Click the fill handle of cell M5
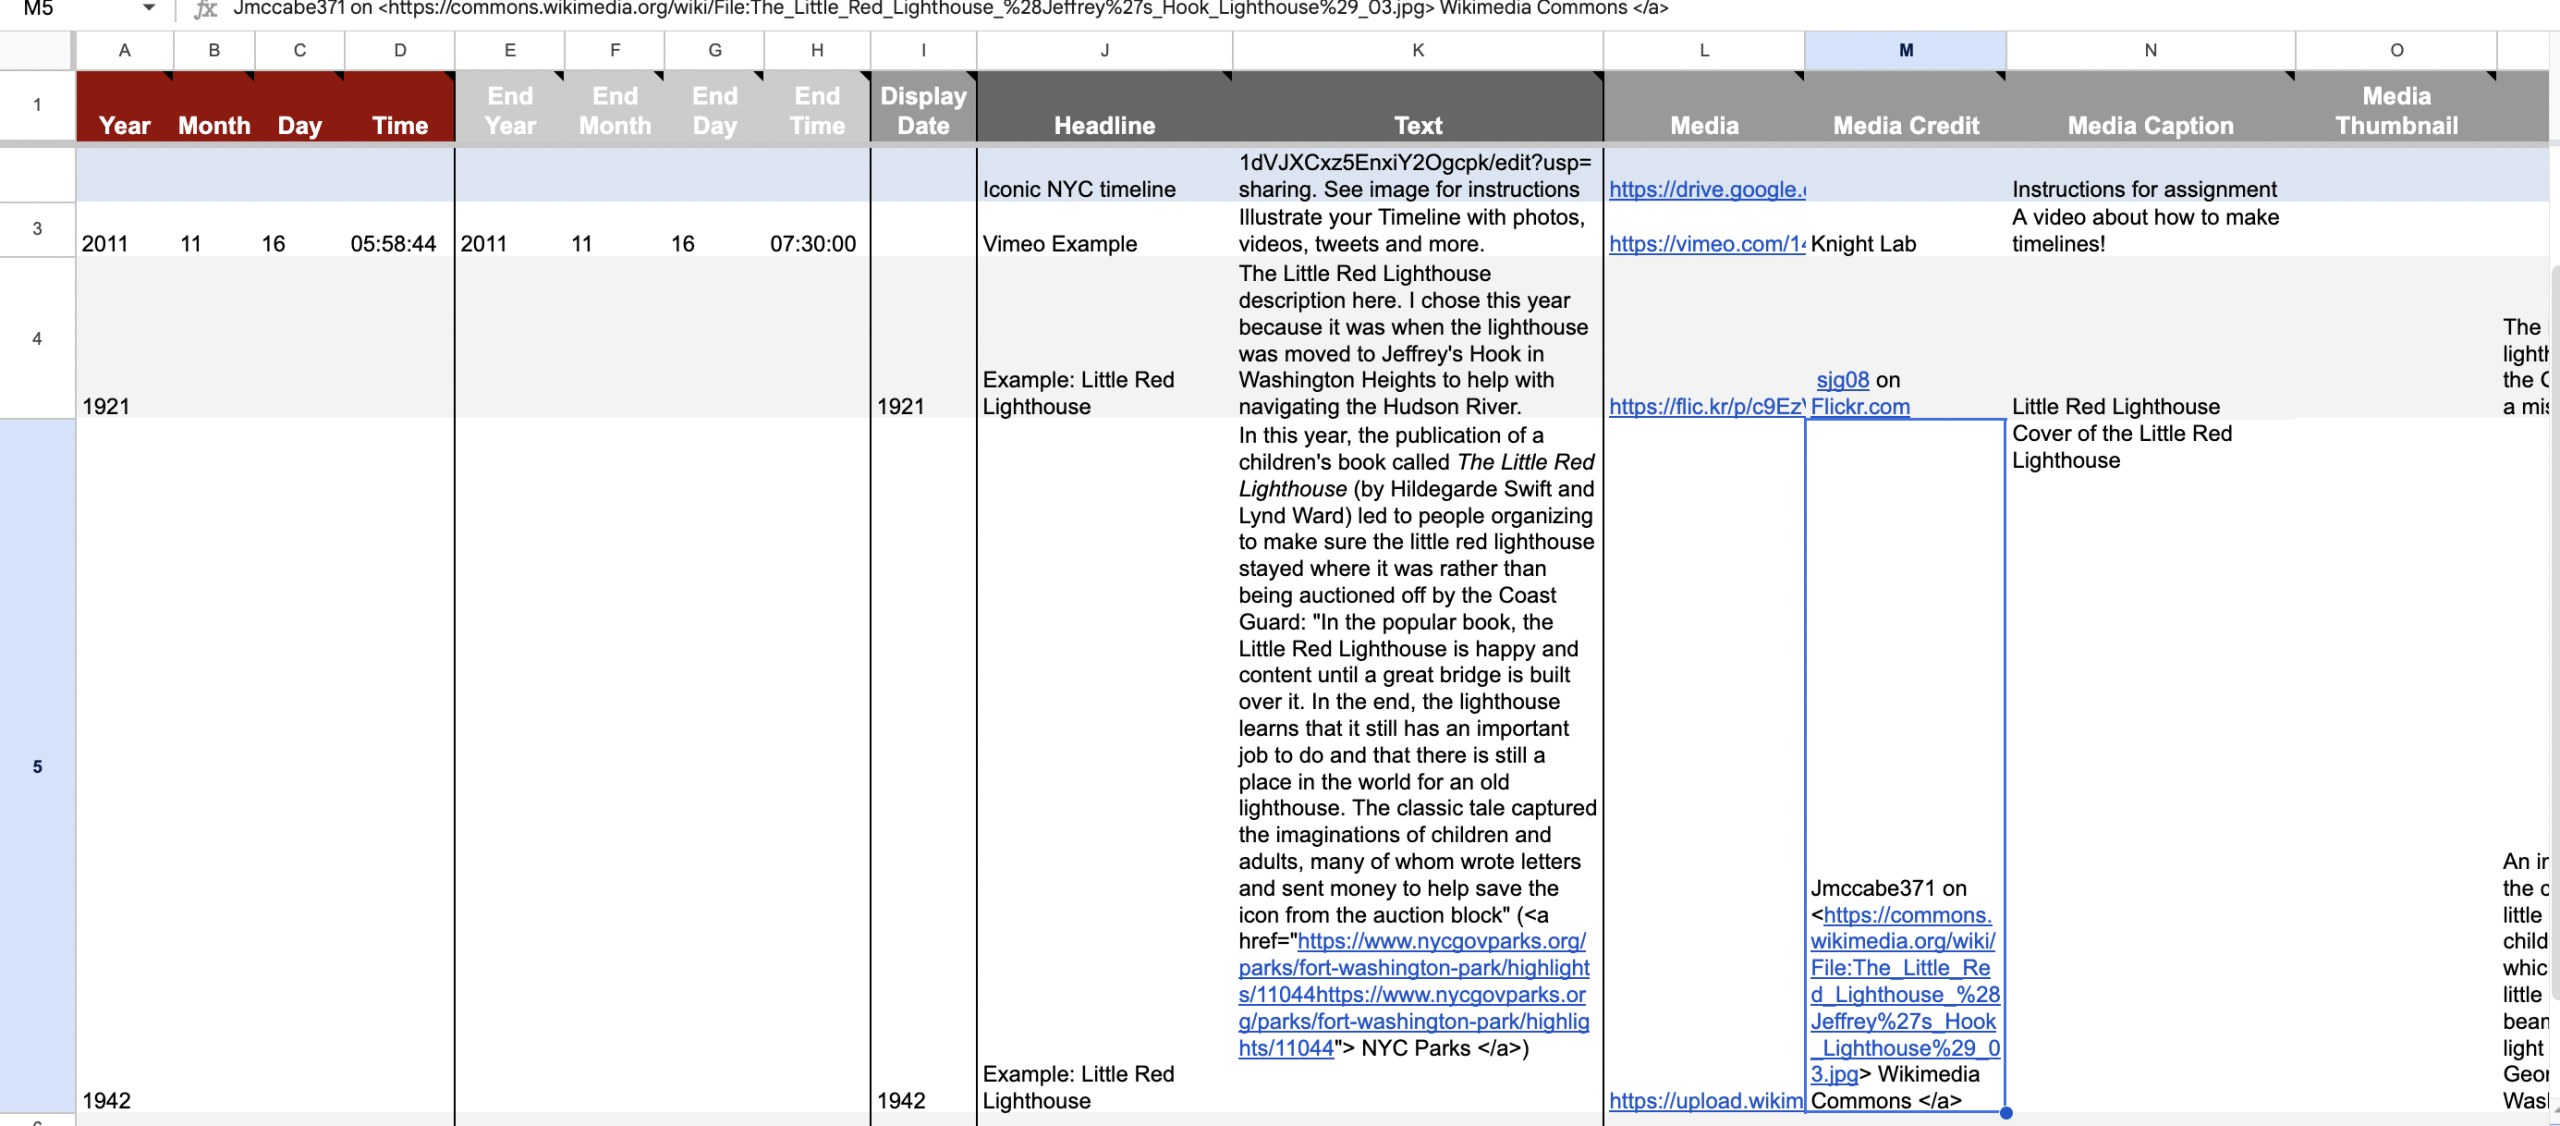The height and width of the screenshot is (1126, 2560). tap(2006, 1113)
